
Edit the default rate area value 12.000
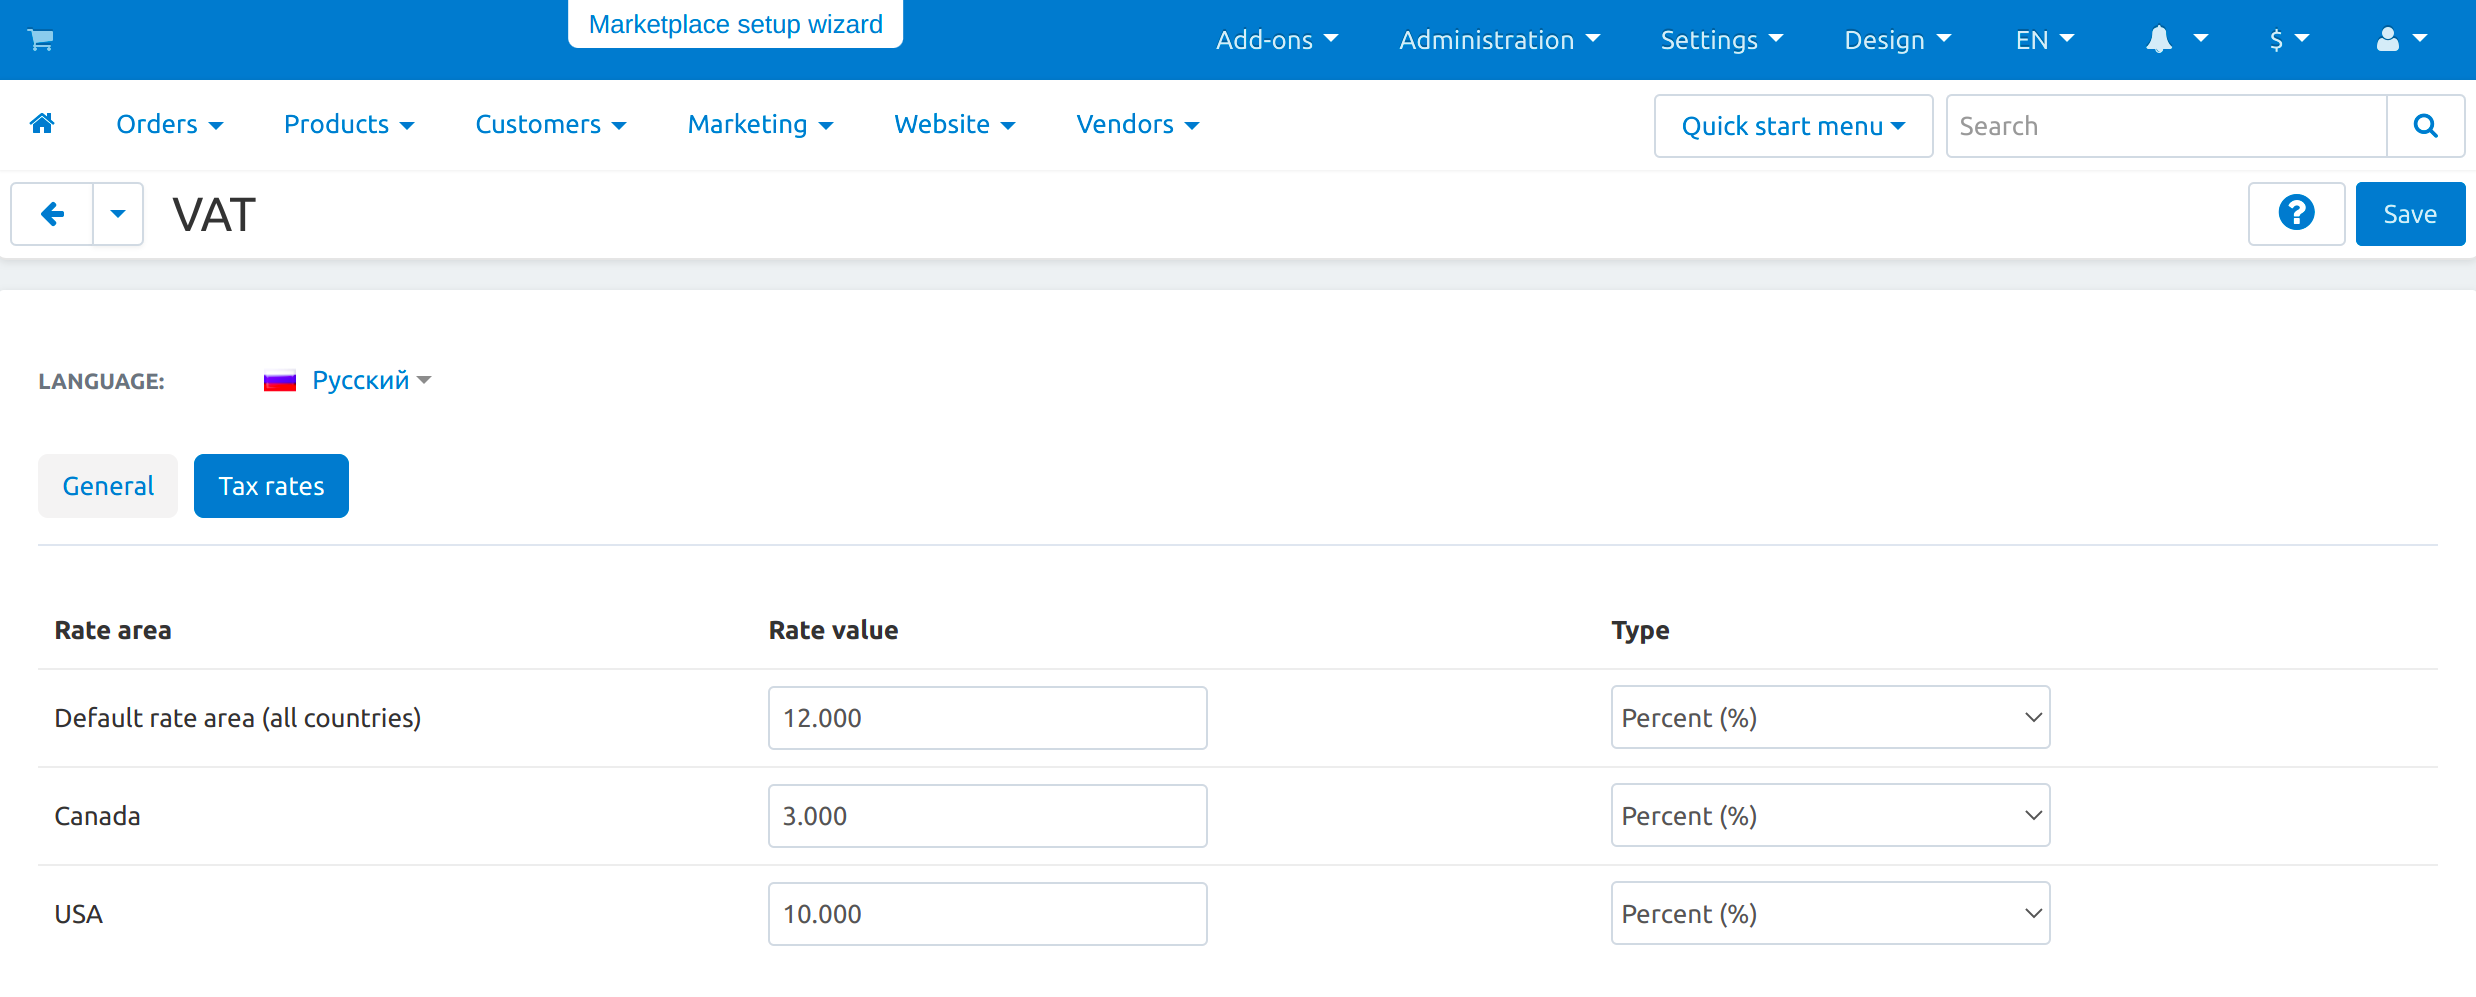coord(987,718)
